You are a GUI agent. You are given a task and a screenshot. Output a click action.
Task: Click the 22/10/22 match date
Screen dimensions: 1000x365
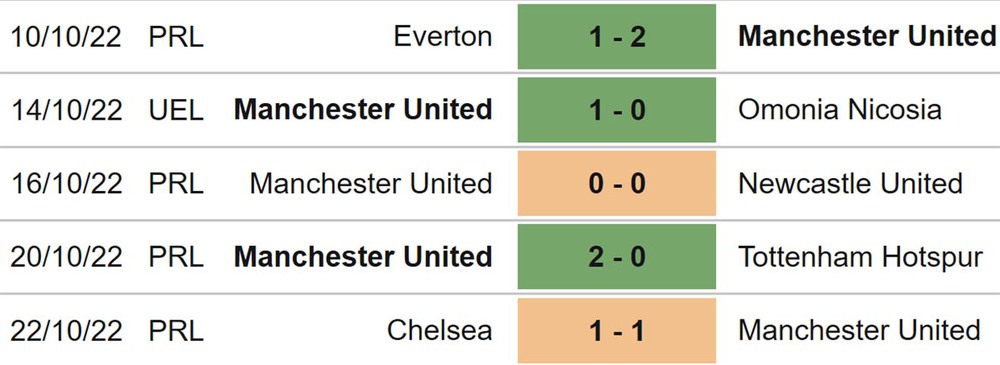point(66,331)
